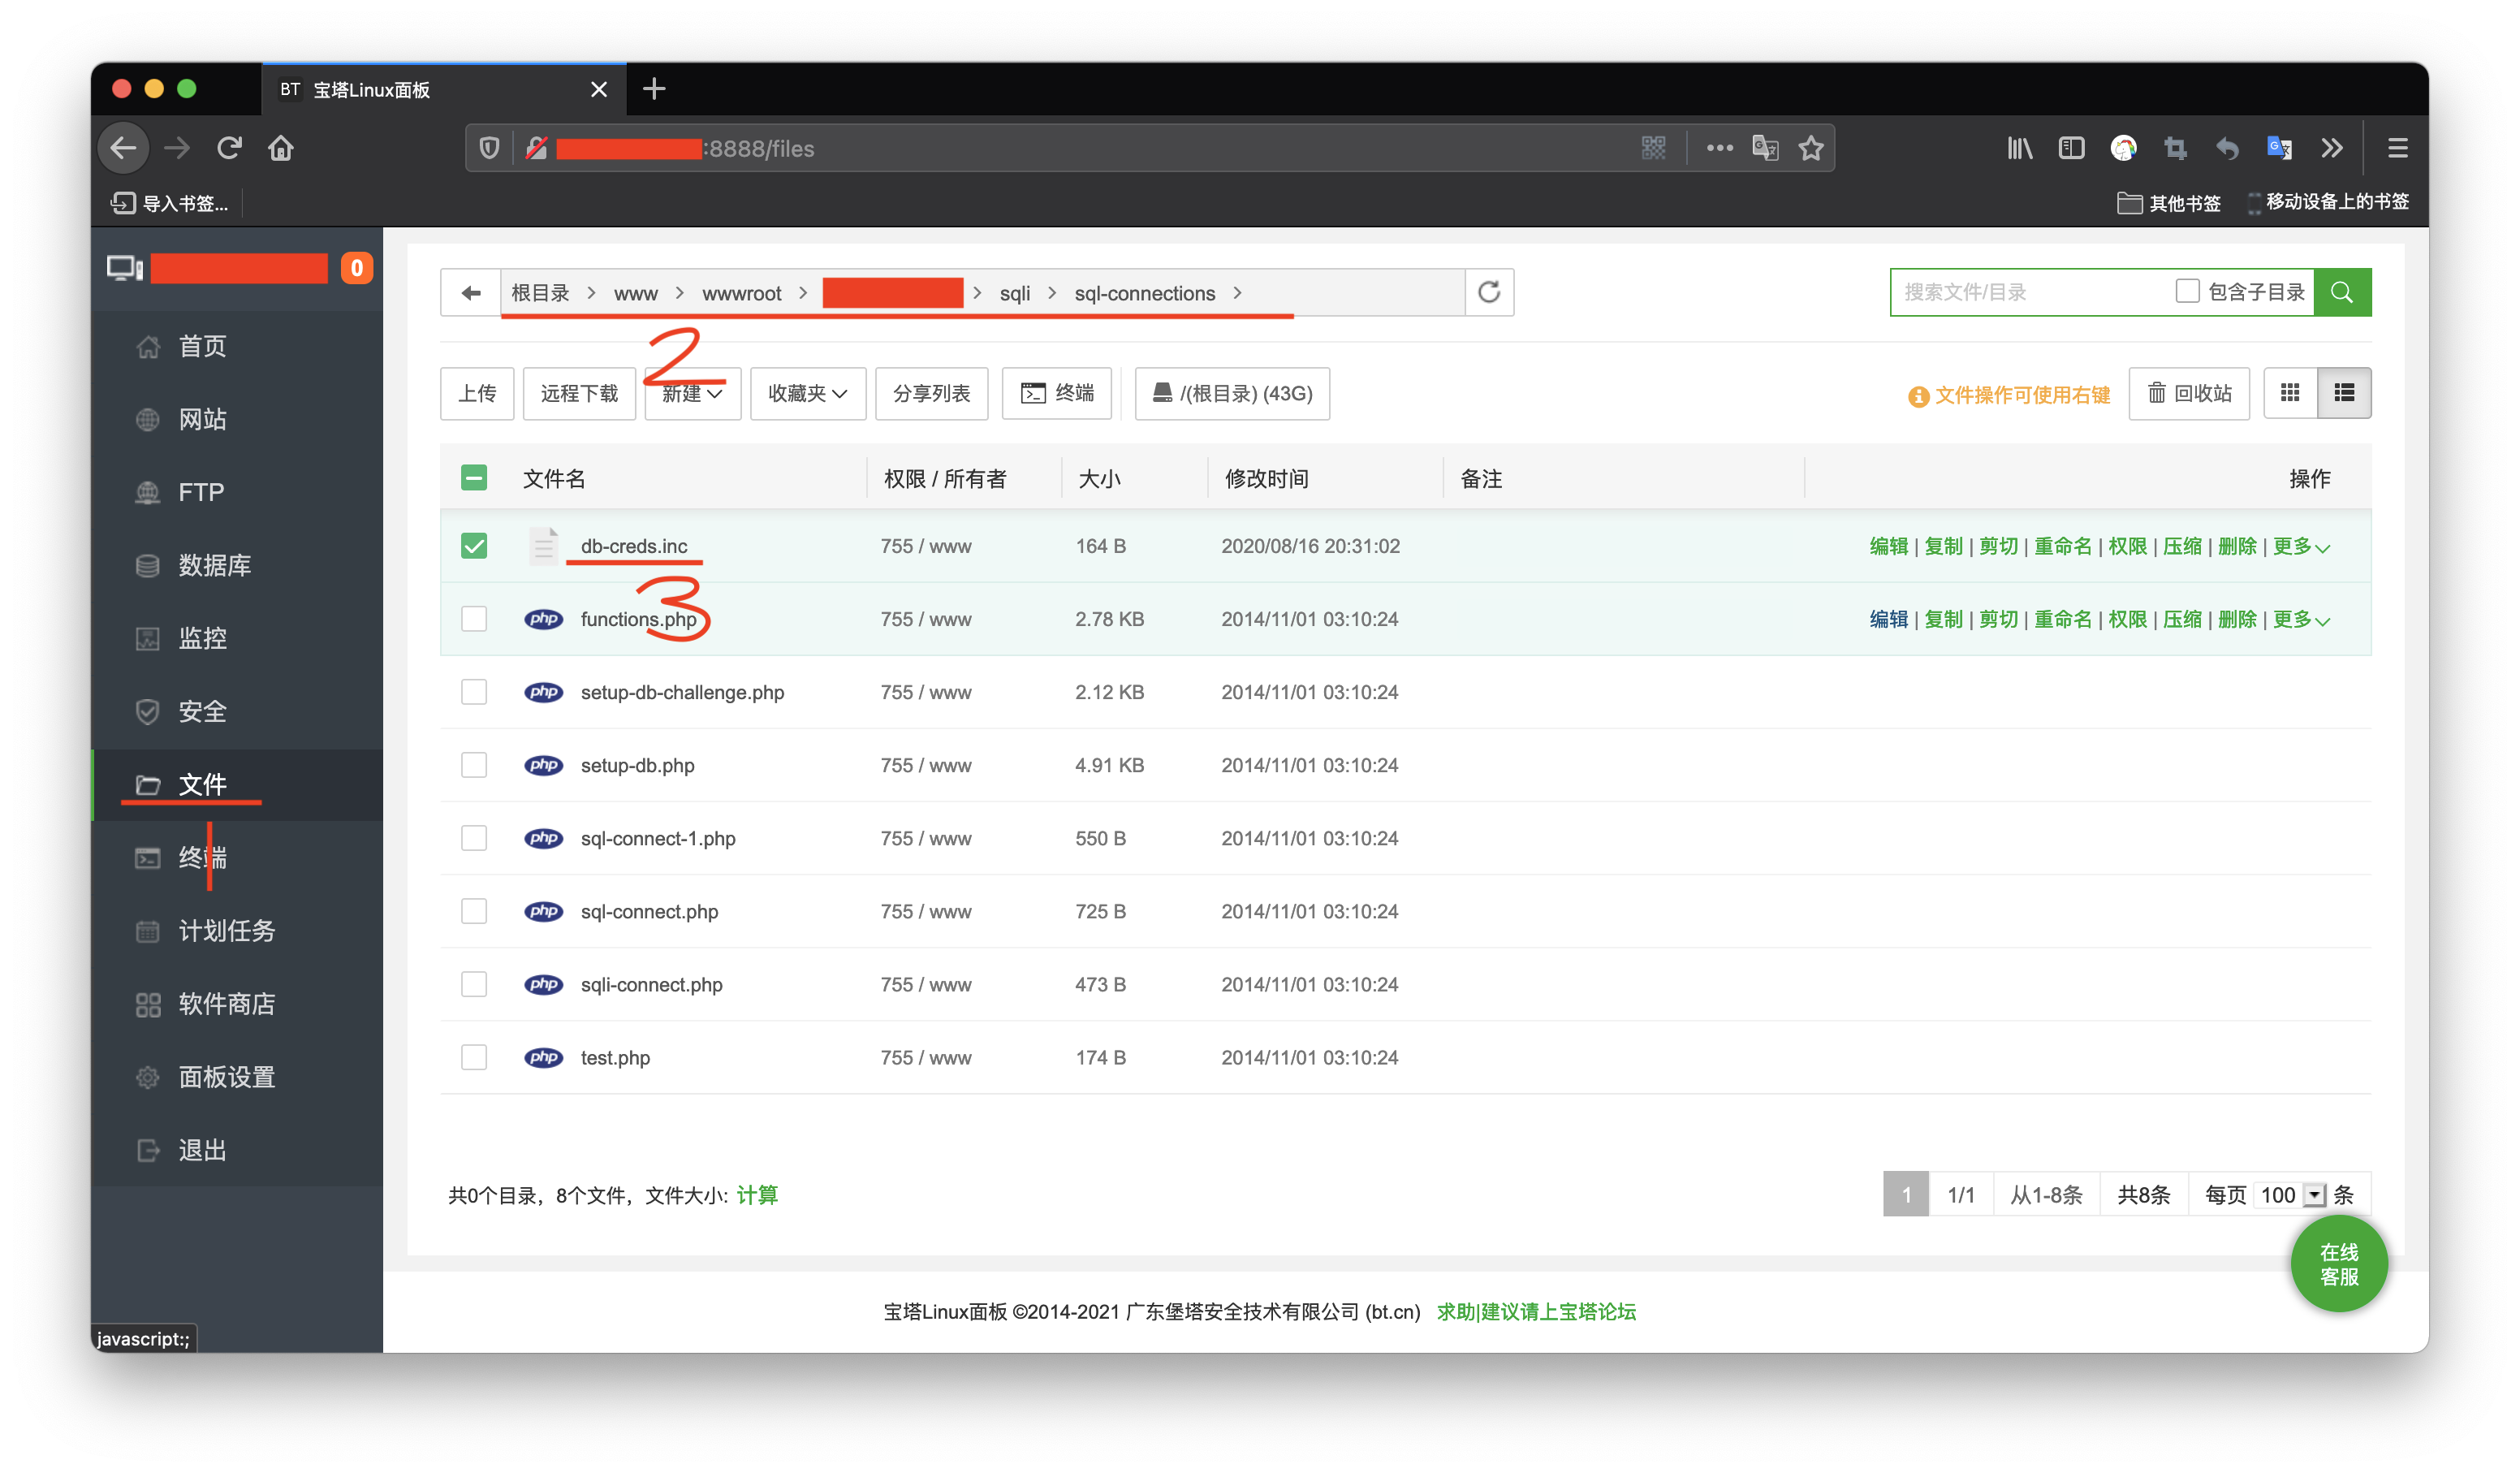Check the setup-db.php file checkbox

pyautogui.click(x=473, y=764)
